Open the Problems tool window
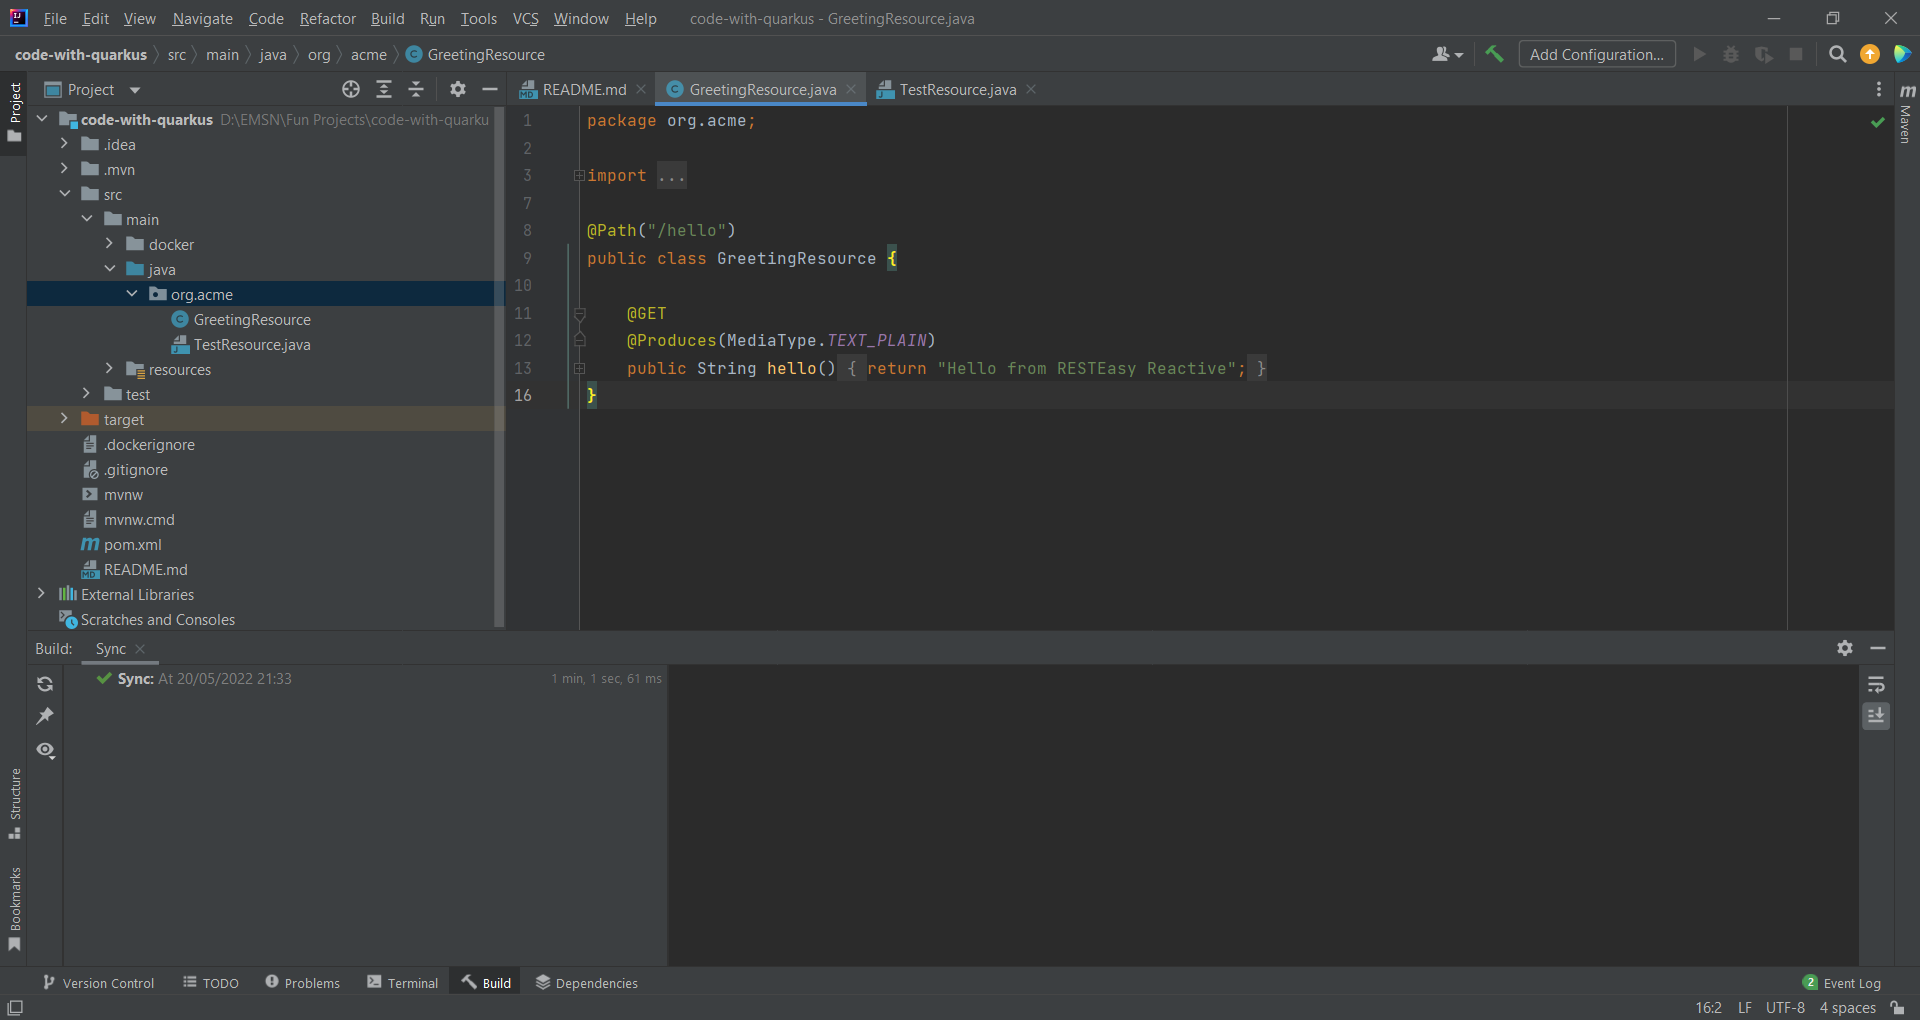Screen dimensions: 1920x1020 click(302, 983)
